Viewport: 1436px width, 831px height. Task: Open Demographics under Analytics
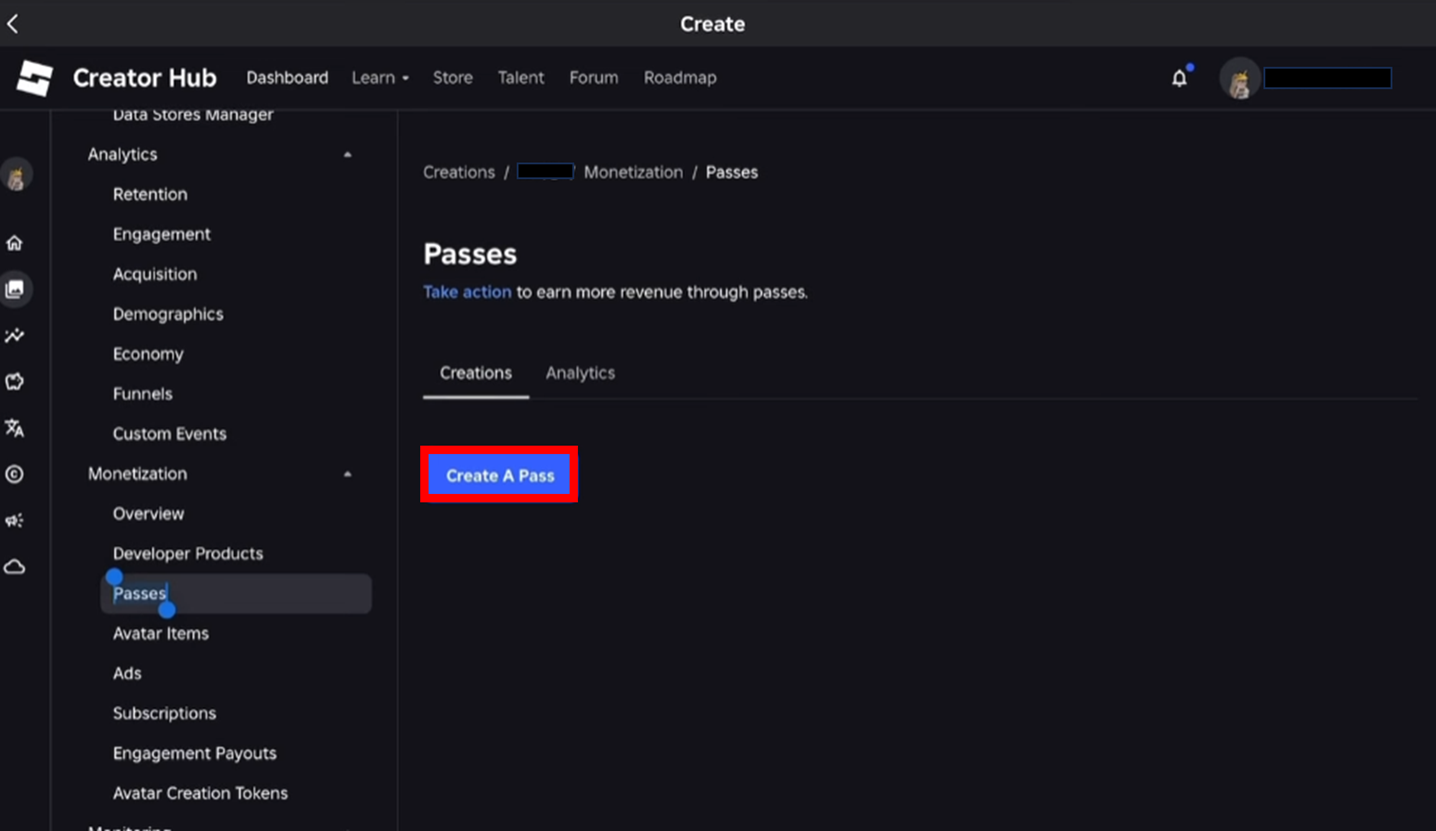pyautogui.click(x=168, y=314)
